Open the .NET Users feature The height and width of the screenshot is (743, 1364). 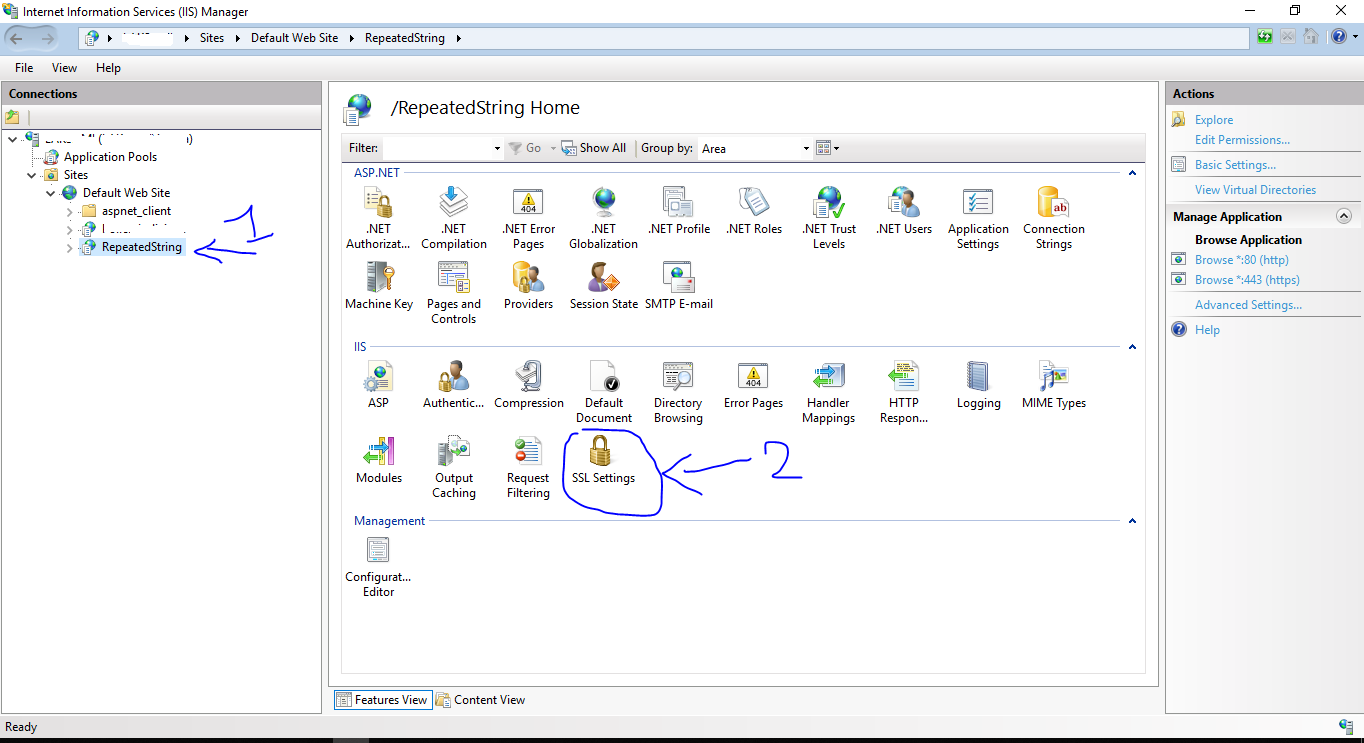tap(904, 211)
